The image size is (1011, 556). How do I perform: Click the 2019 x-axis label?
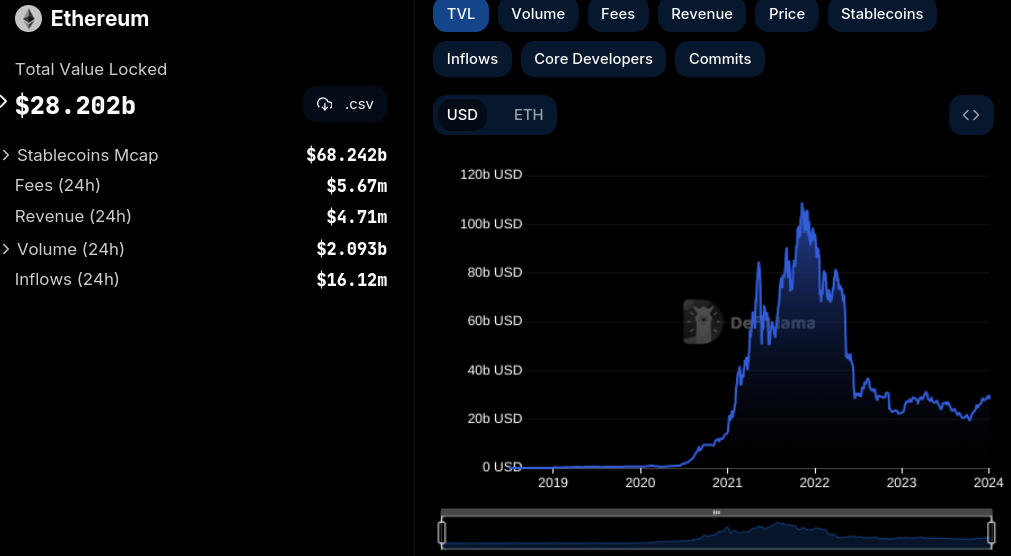(x=553, y=482)
